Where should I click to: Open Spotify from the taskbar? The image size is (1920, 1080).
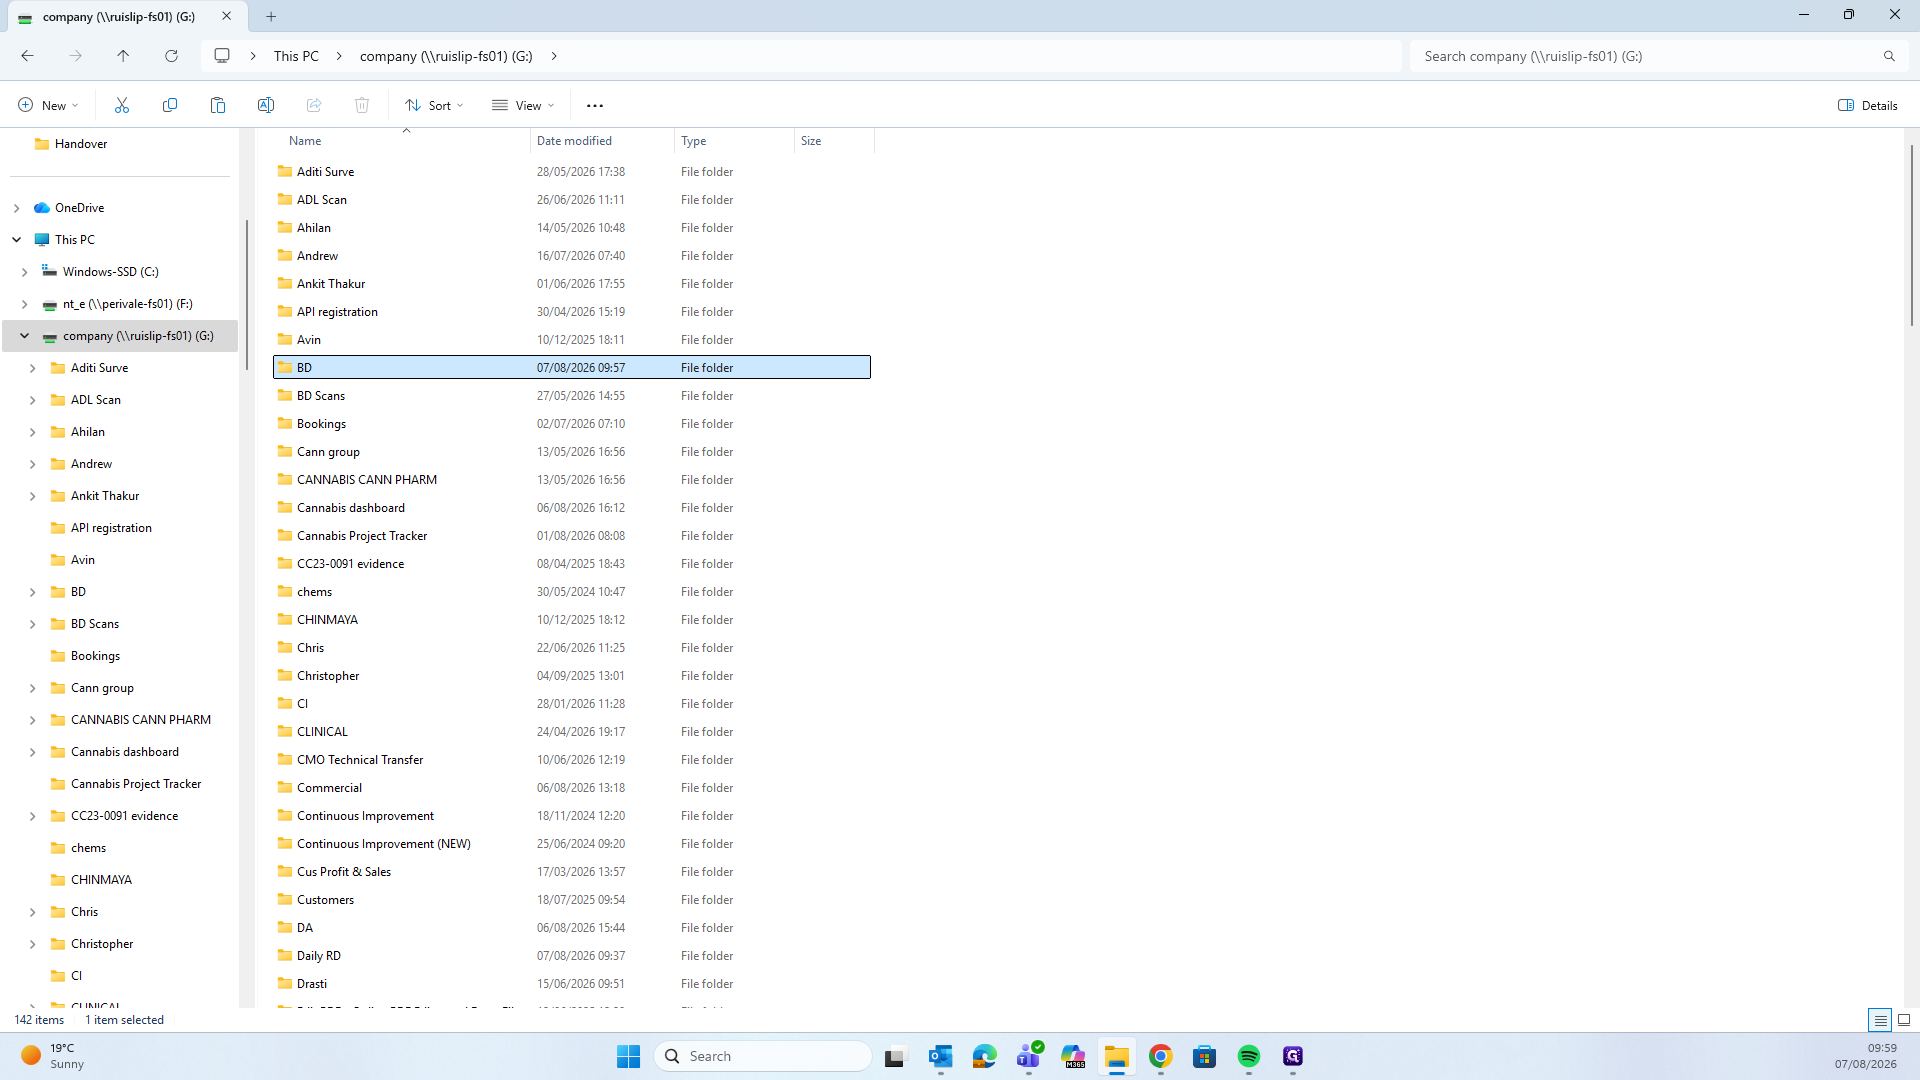coord(1249,1056)
